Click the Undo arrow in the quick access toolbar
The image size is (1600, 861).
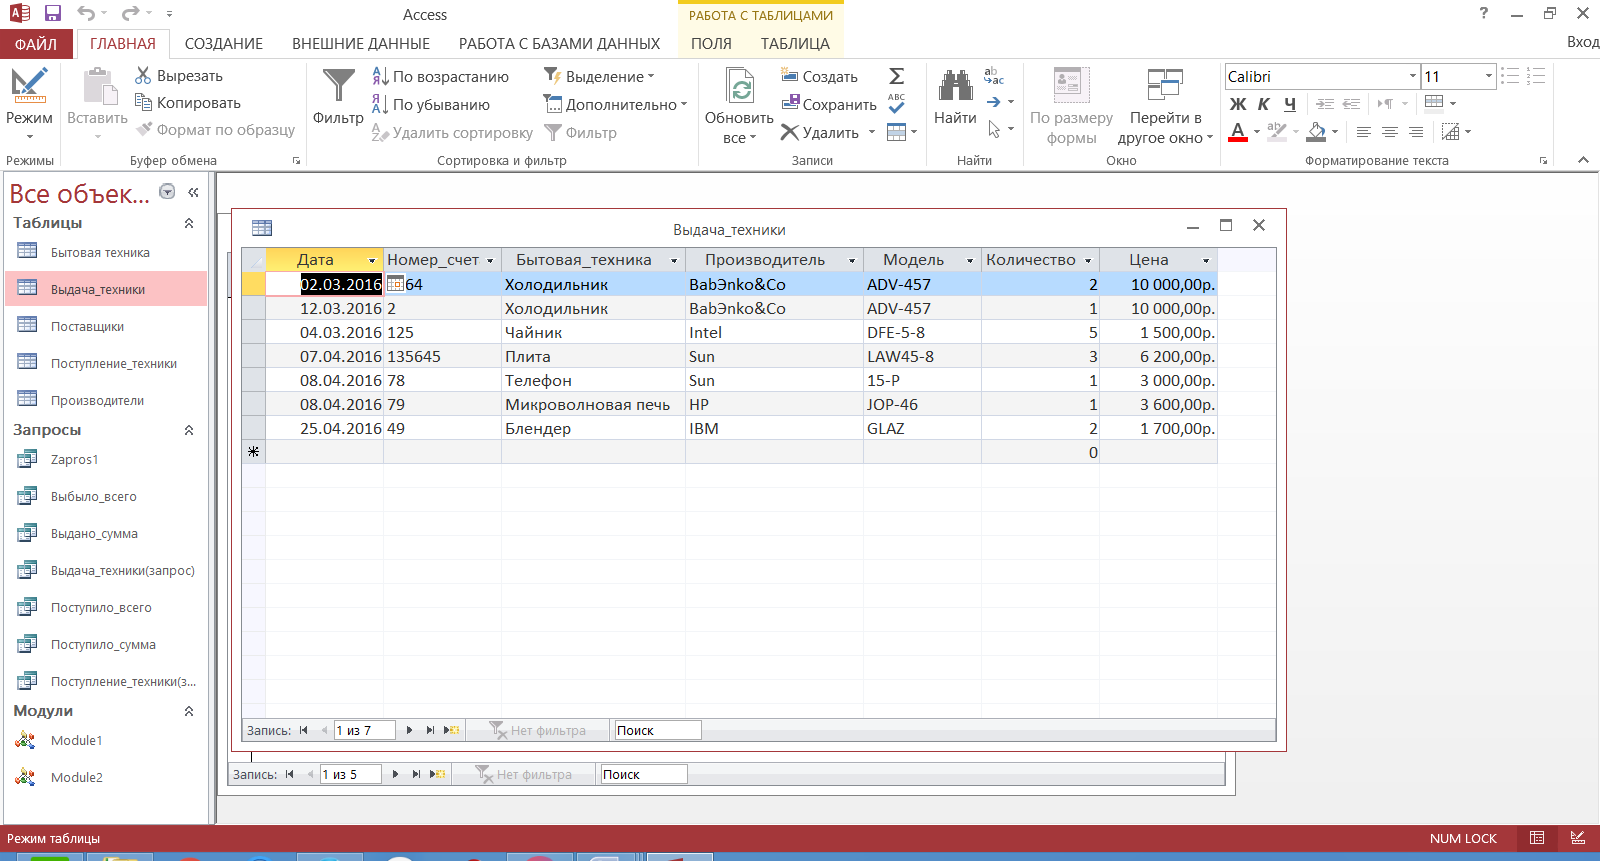(x=86, y=14)
